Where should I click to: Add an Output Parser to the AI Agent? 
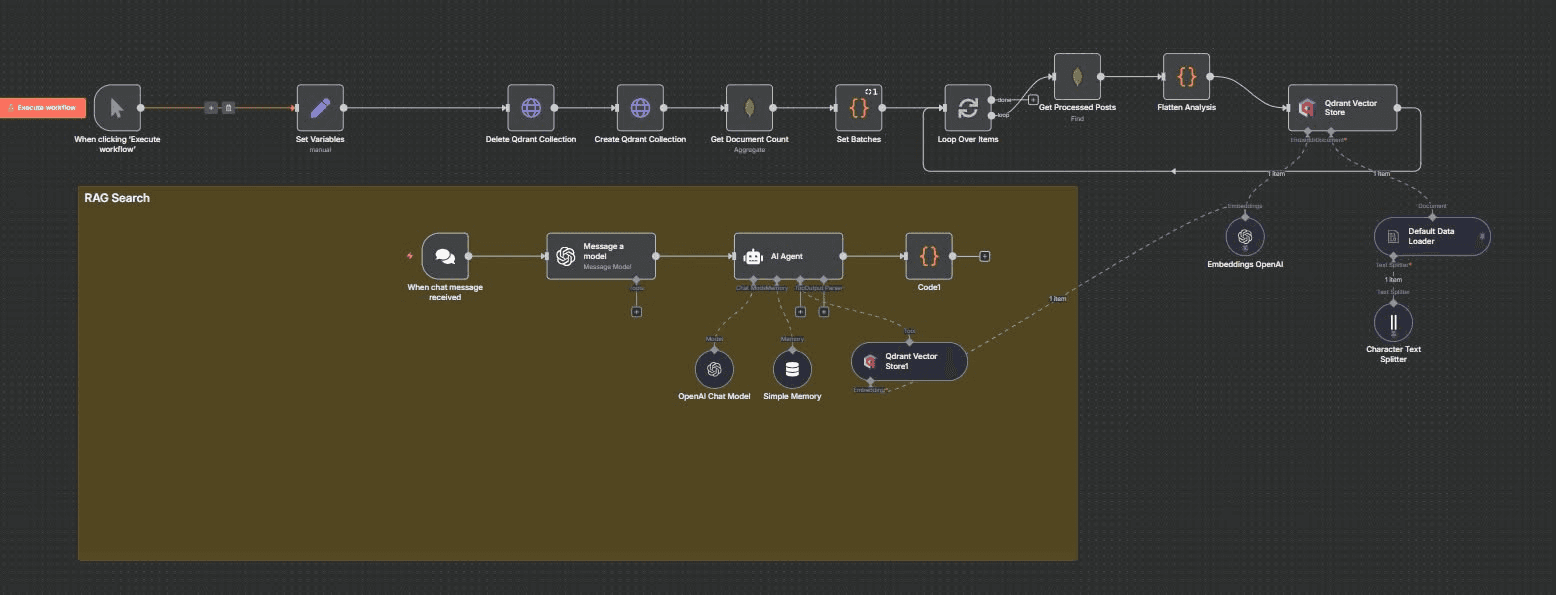point(824,311)
